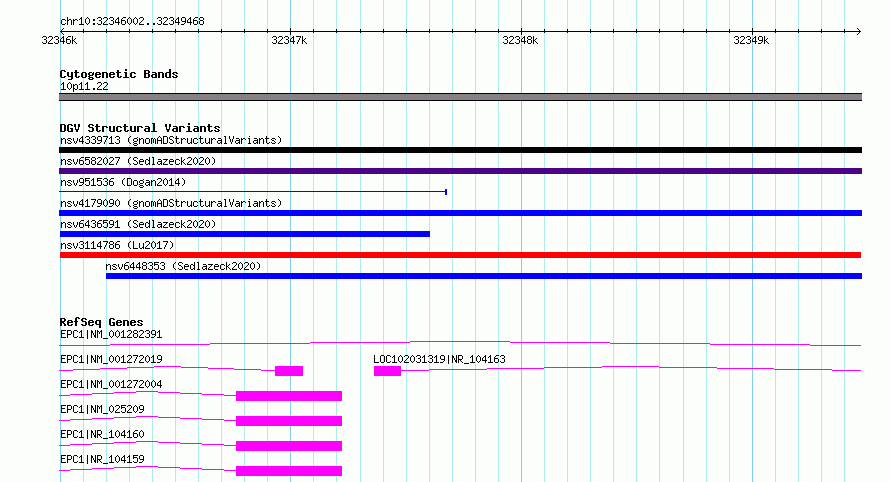Open the EPC1|NR_104159 transcript label
The height and width of the screenshot is (482, 890).
tap(102, 459)
